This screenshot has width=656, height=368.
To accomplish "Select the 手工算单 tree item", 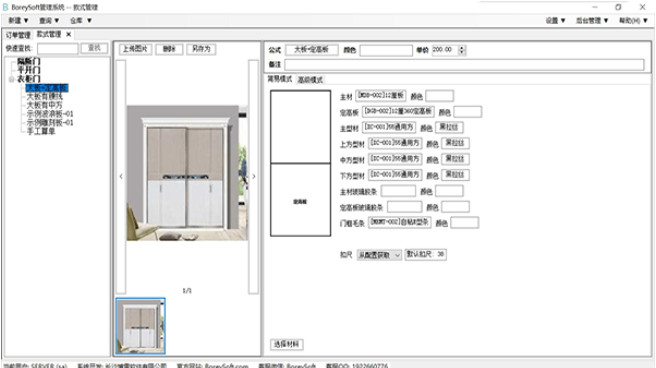I will click(x=41, y=131).
